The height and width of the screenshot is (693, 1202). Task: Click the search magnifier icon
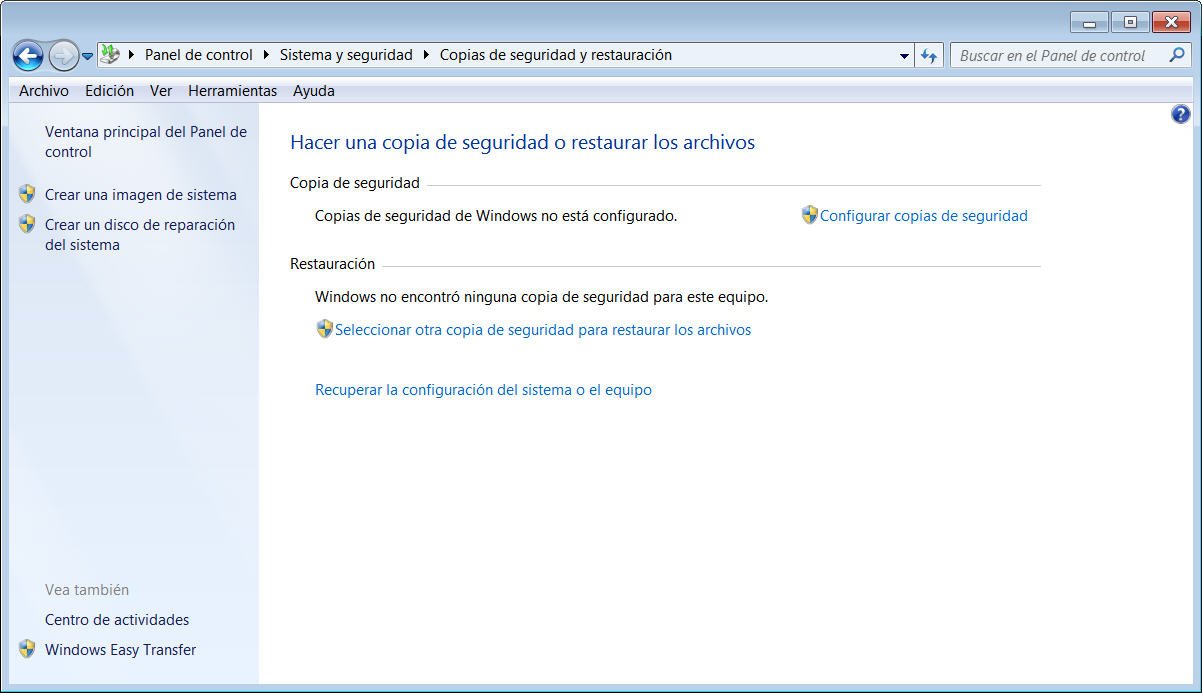[1176, 55]
